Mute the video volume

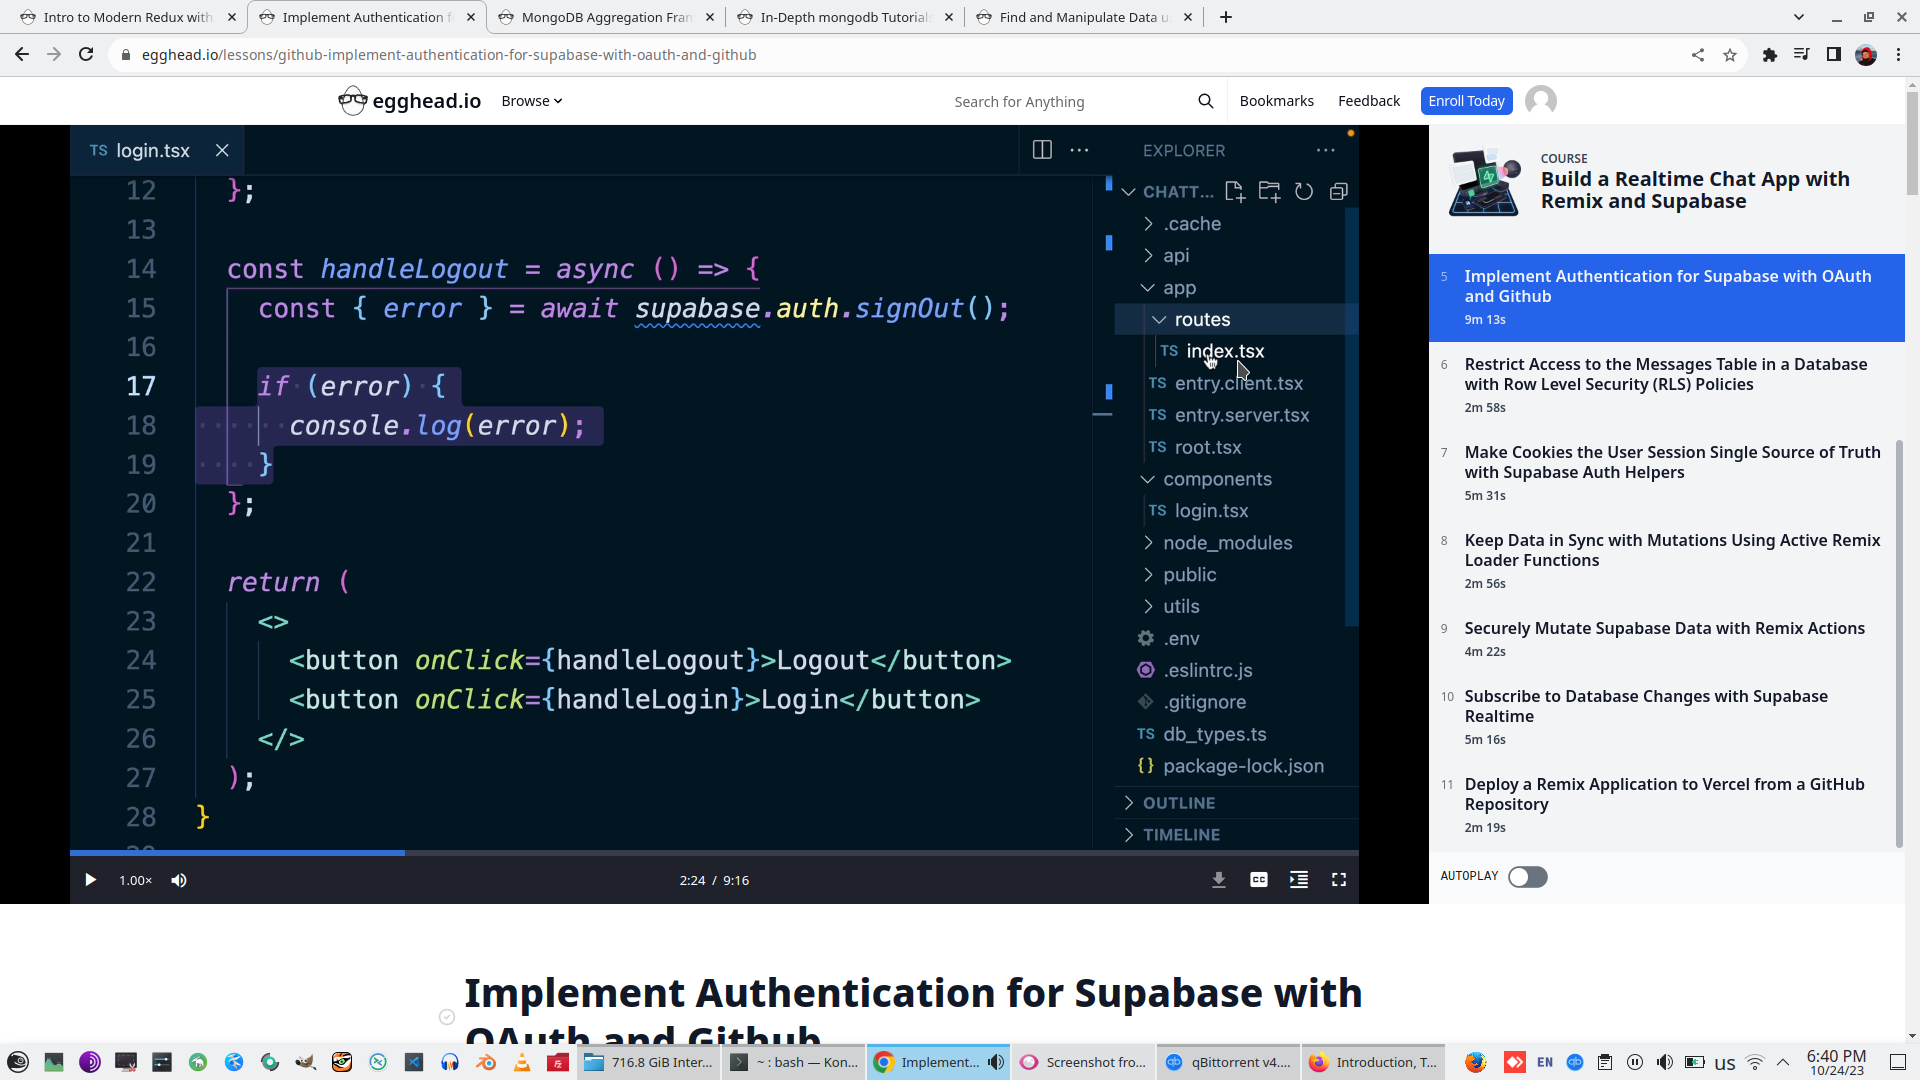coord(179,880)
